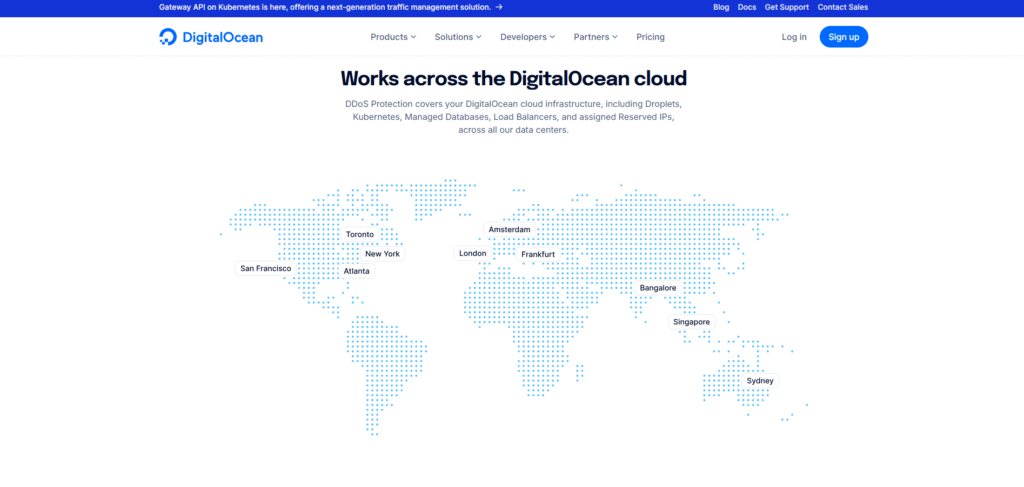Image resolution: width=1024 pixels, height=487 pixels.
Task: Go to the Pricing page
Action: coord(650,37)
